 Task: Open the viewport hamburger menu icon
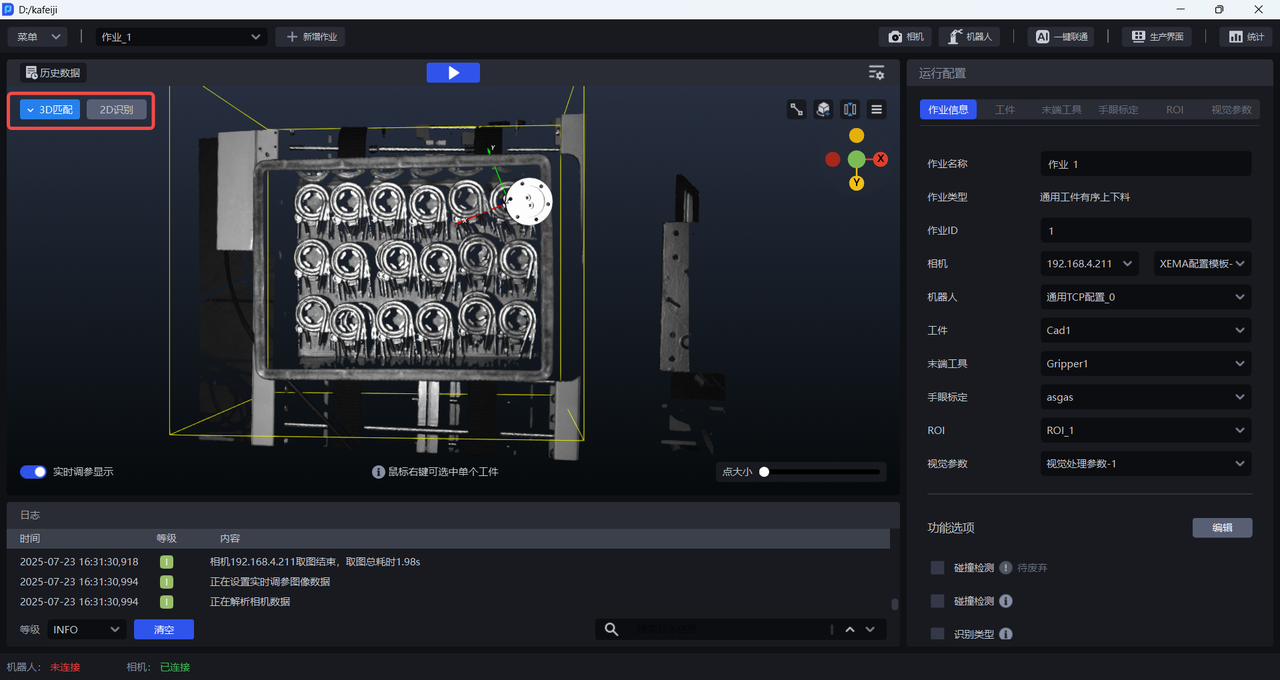(877, 110)
